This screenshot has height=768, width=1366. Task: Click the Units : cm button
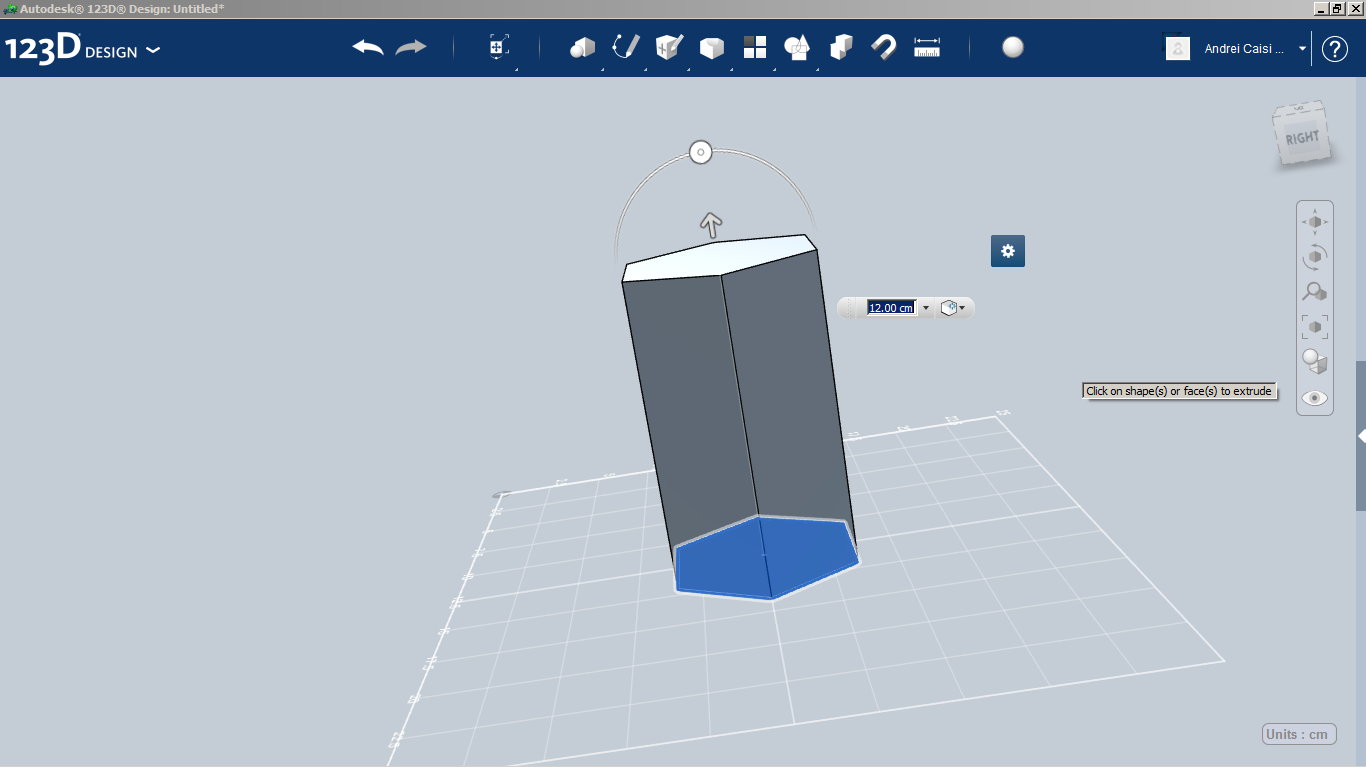1299,734
